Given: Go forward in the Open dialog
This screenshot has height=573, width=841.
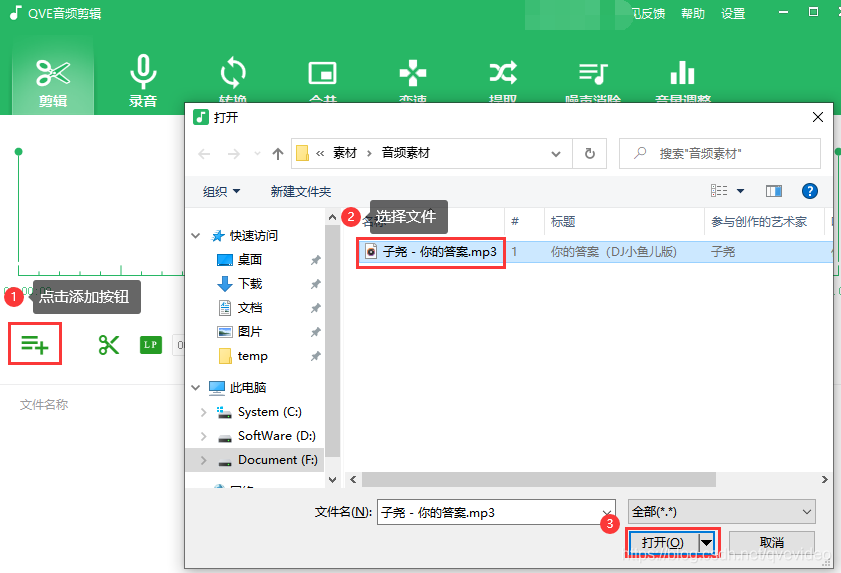Looking at the screenshot, I should pos(234,154).
